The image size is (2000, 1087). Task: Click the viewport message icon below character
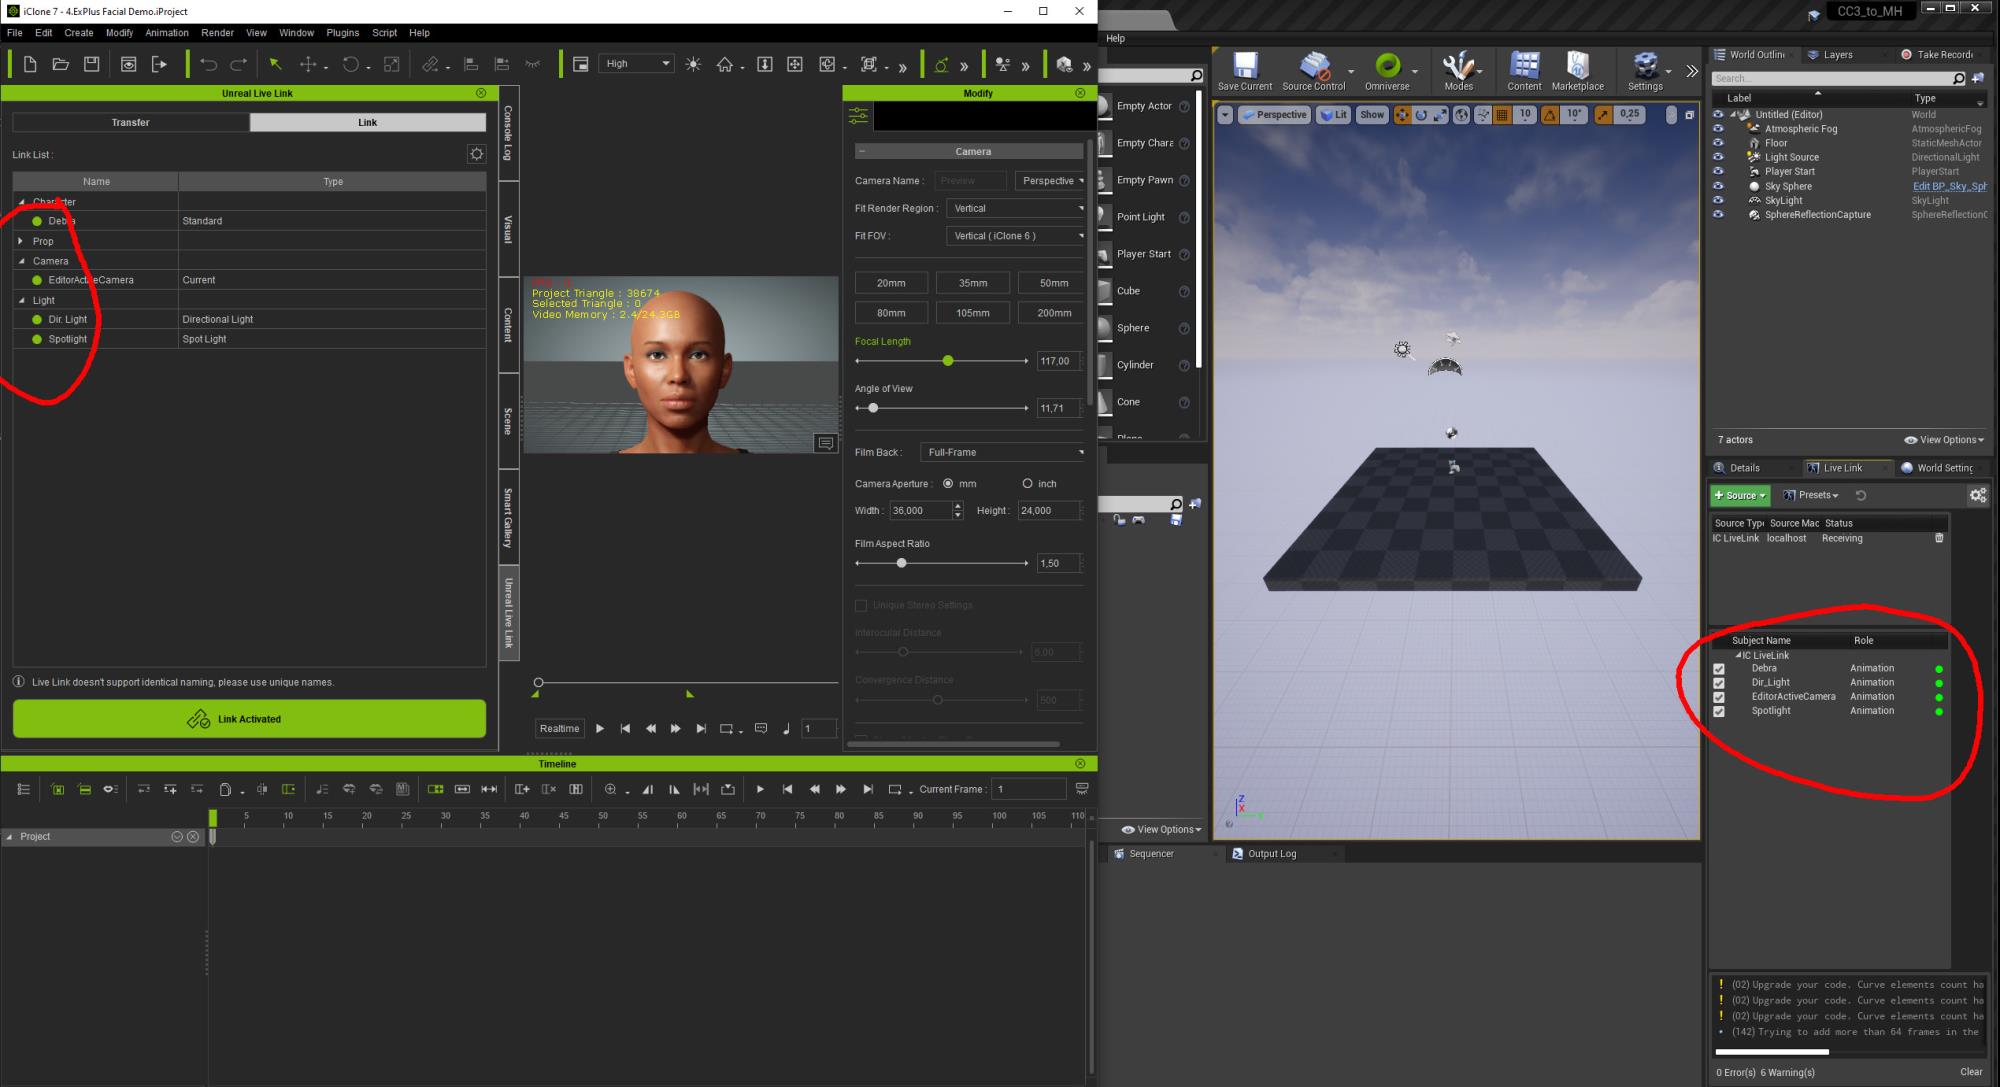pos(825,443)
